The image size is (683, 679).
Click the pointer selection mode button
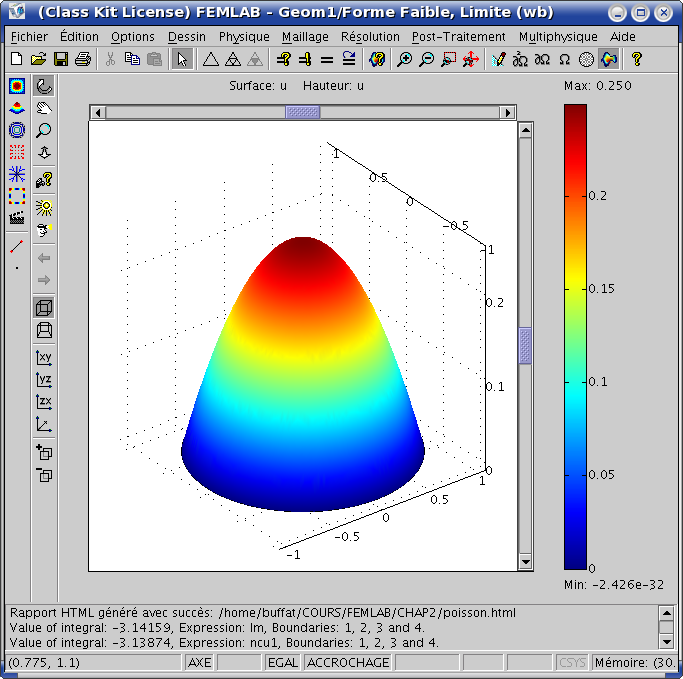point(181,59)
